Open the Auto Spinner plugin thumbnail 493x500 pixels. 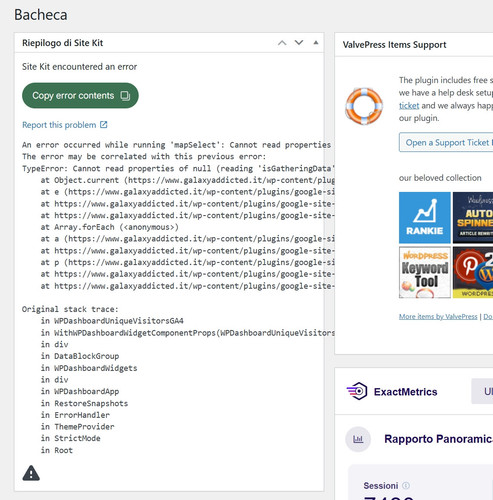[x=473, y=217]
